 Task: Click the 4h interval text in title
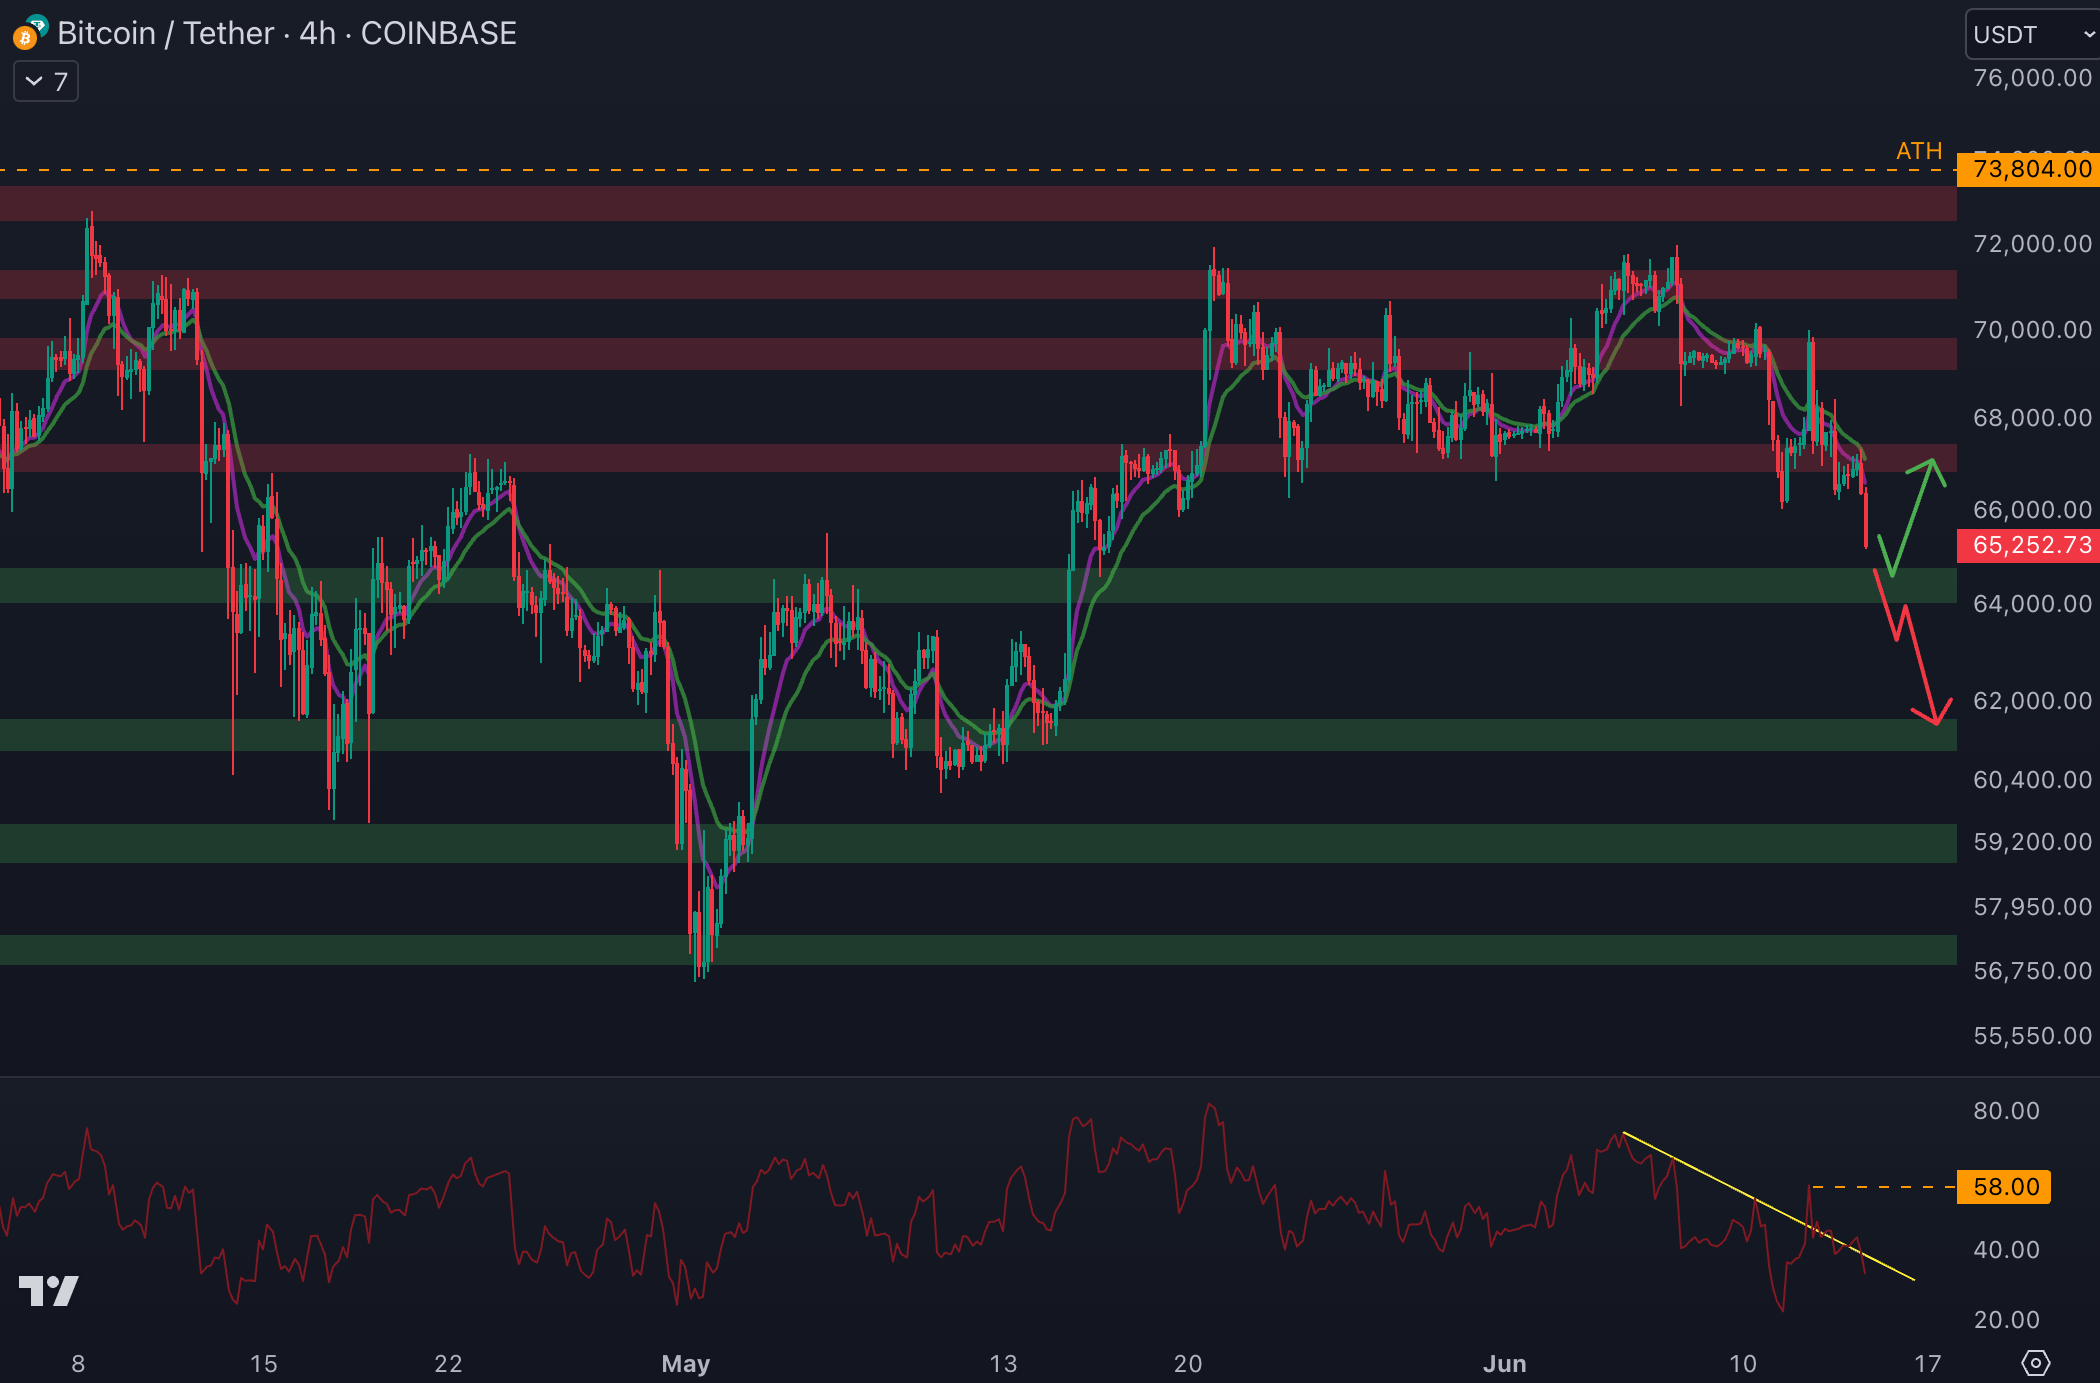317,34
